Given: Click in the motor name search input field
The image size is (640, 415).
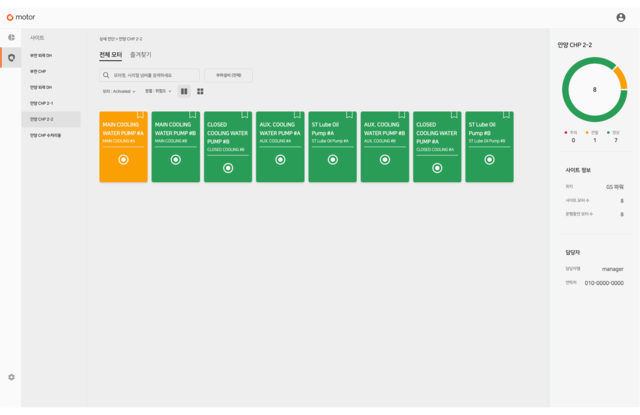Looking at the screenshot, I should tap(149, 75).
